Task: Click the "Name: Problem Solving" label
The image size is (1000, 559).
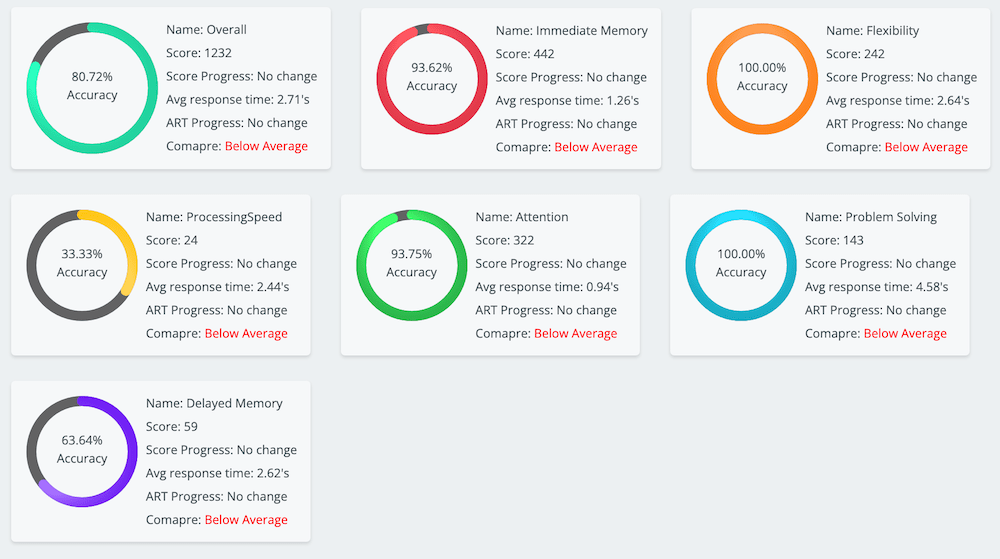Action: coord(869,217)
